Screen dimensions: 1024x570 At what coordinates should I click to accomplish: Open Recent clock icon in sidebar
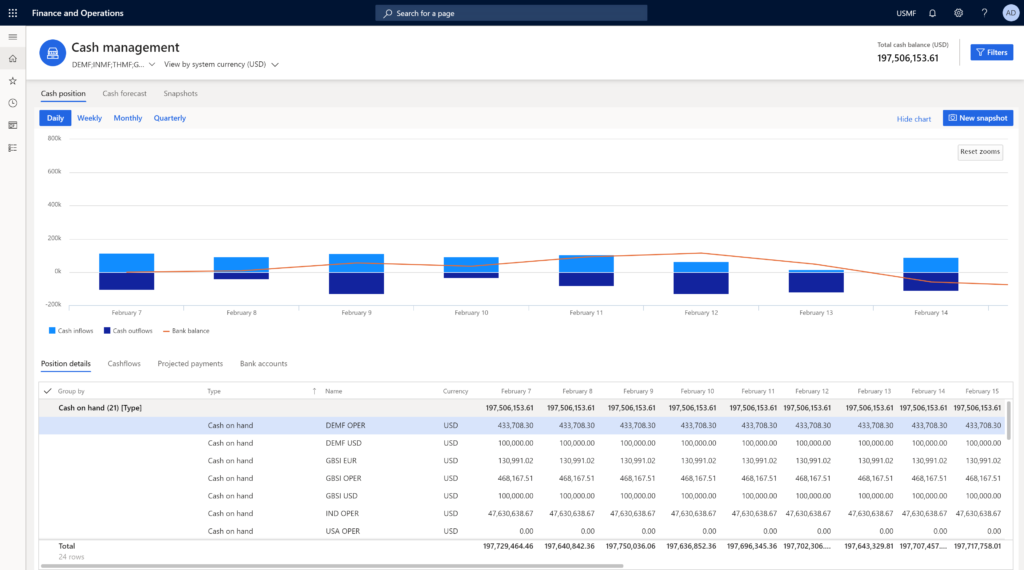(x=13, y=103)
